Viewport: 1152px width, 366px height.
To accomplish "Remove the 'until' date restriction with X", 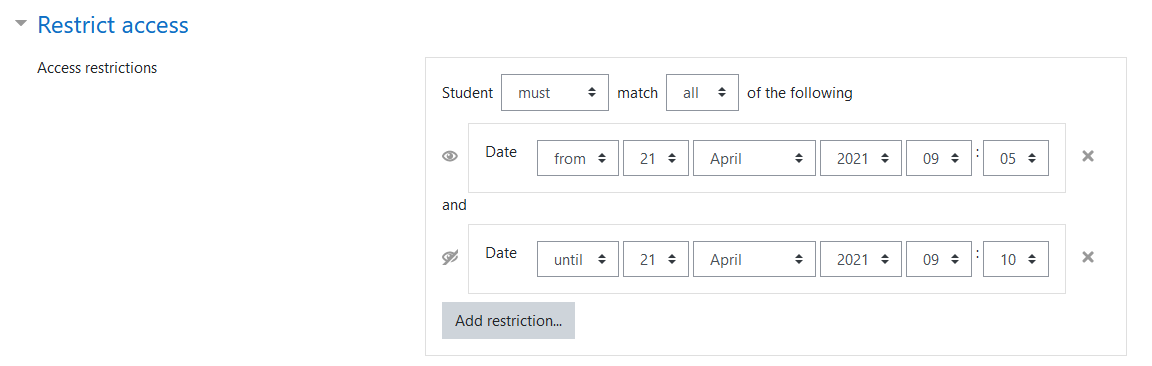I will (x=1088, y=256).
